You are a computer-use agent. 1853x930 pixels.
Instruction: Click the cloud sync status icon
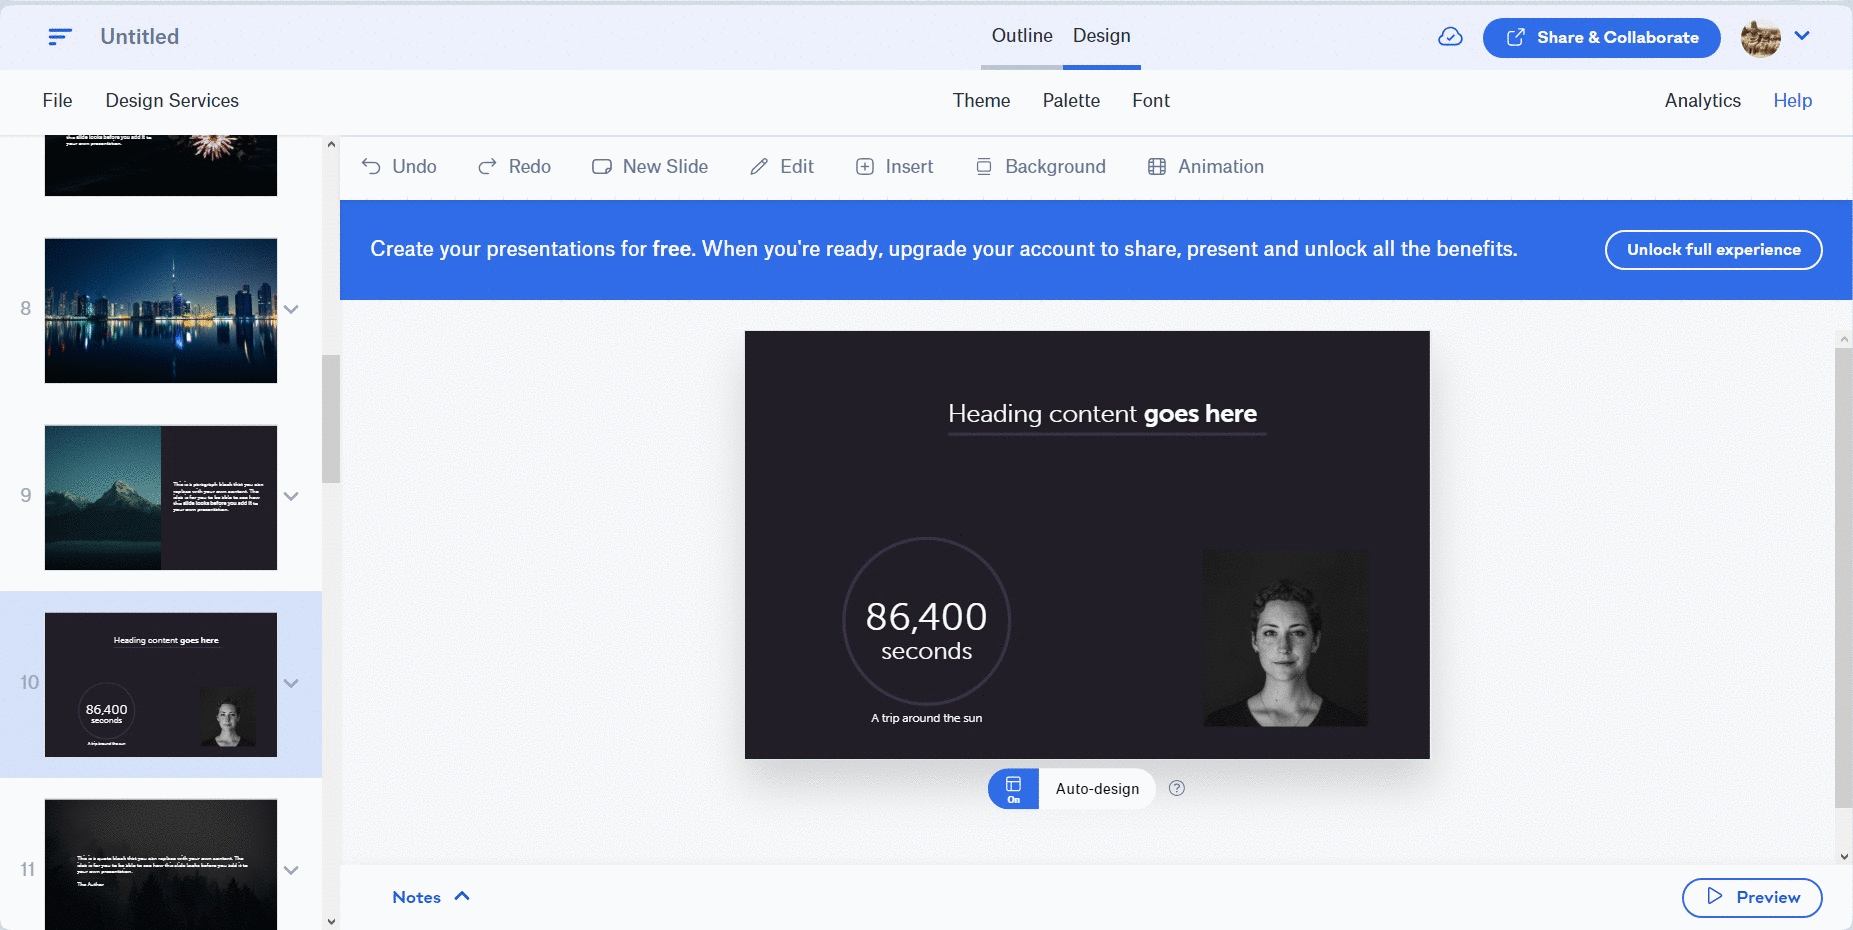(1450, 37)
